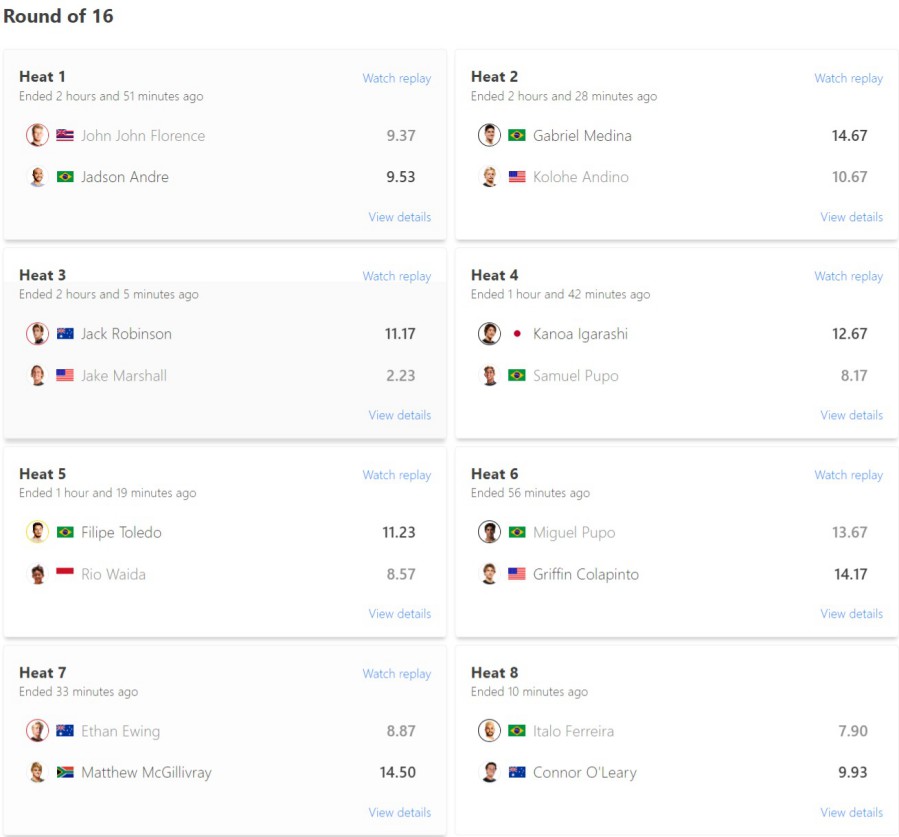Open View details in Heat 5
This screenshot has width=899, height=837.
(x=399, y=614)
